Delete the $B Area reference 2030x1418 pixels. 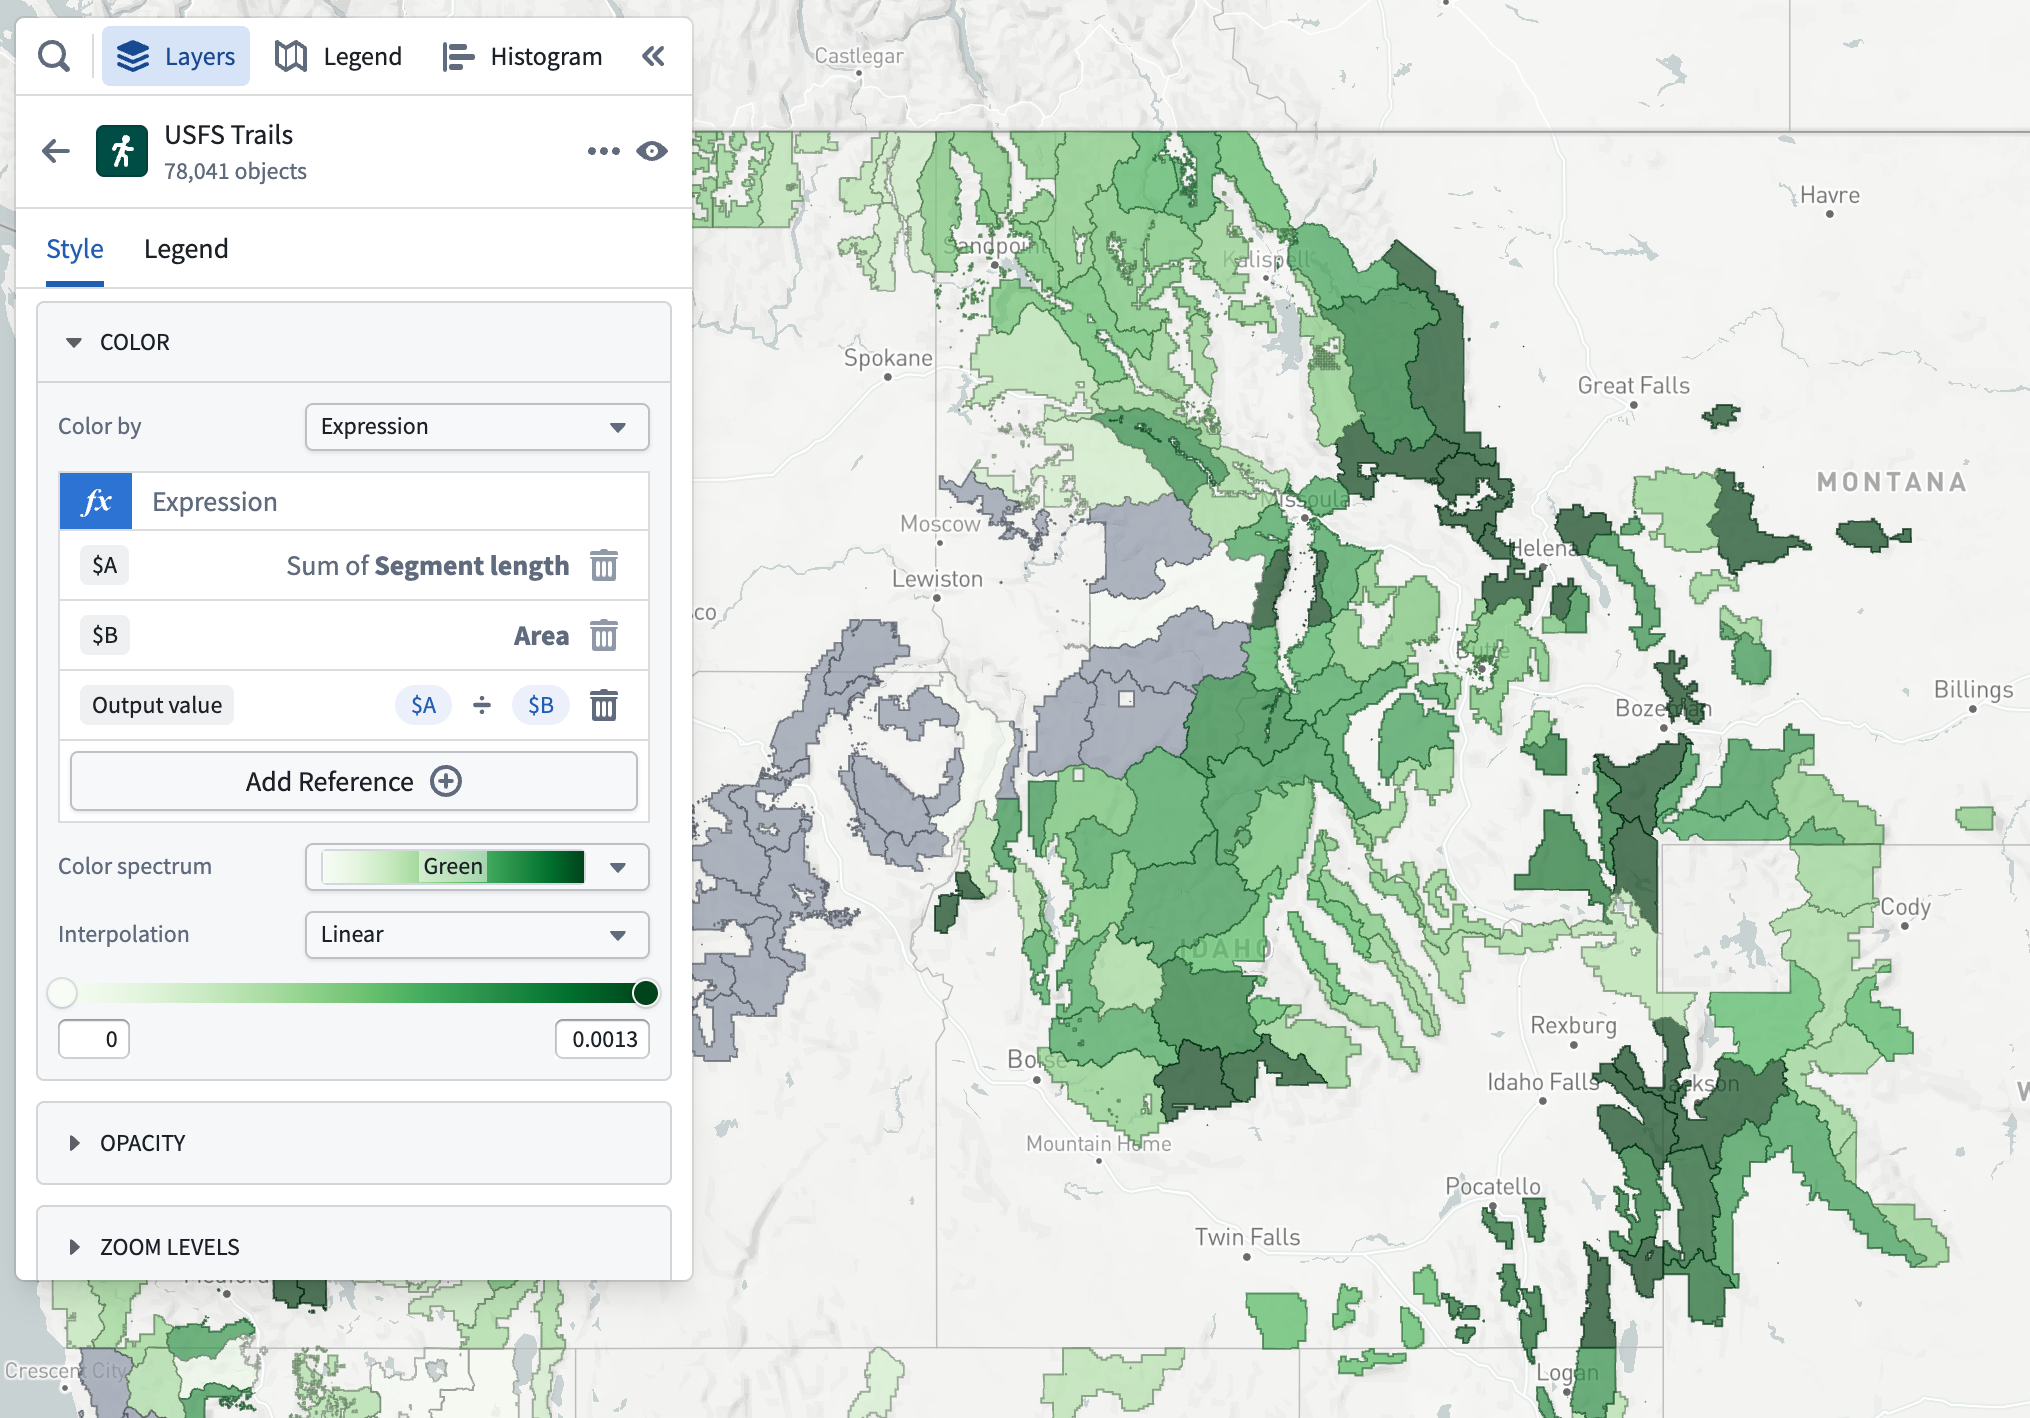604,636
